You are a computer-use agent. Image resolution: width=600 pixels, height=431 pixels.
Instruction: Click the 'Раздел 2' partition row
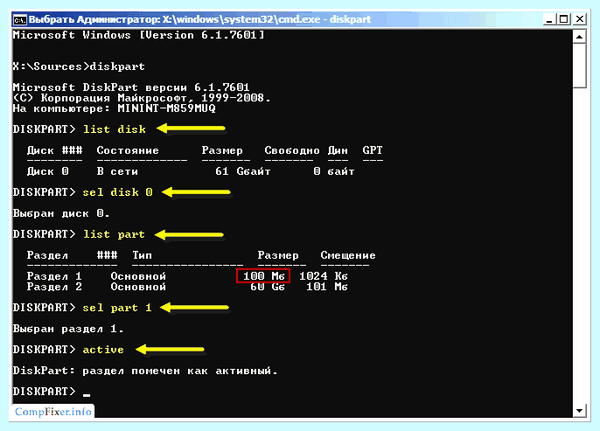pyautogui.click(x=187, y=287)
